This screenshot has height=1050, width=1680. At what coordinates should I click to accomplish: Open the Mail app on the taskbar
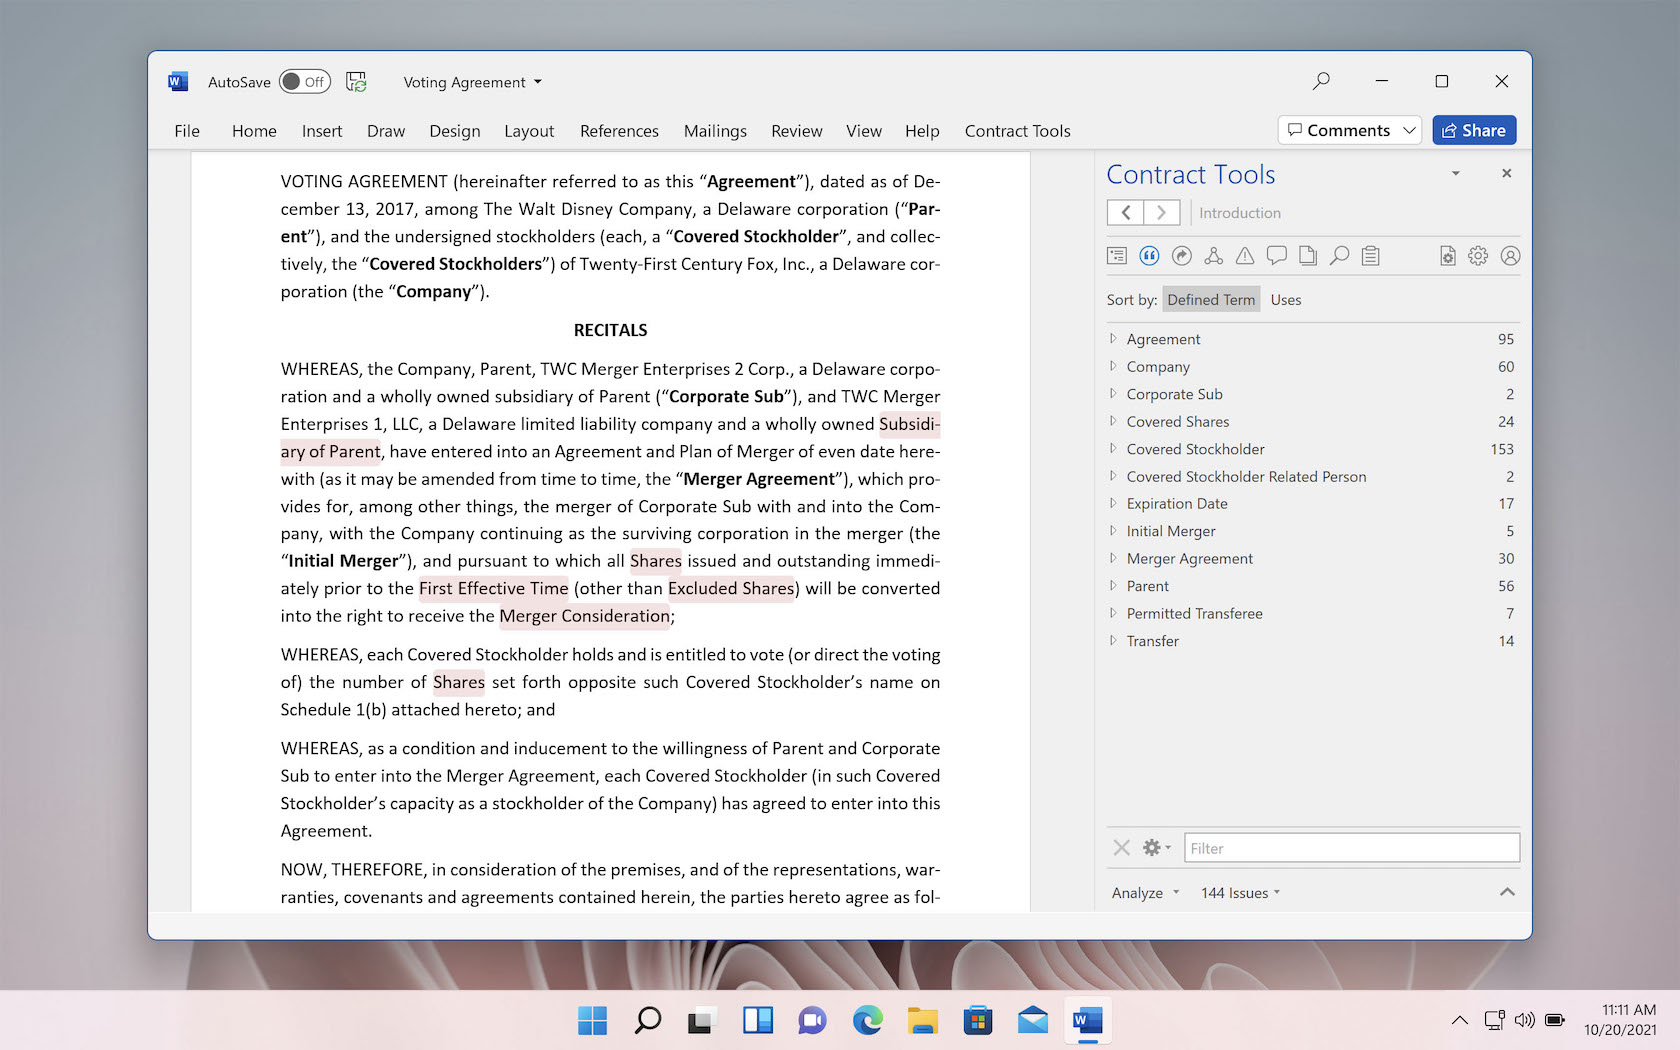pos(1033,1020)
